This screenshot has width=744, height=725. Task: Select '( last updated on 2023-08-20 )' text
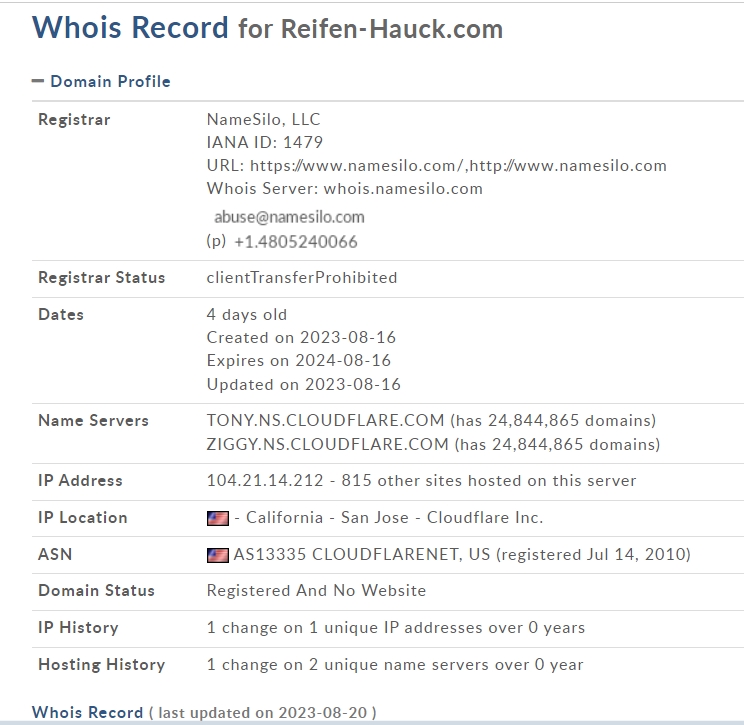[263, 713]
